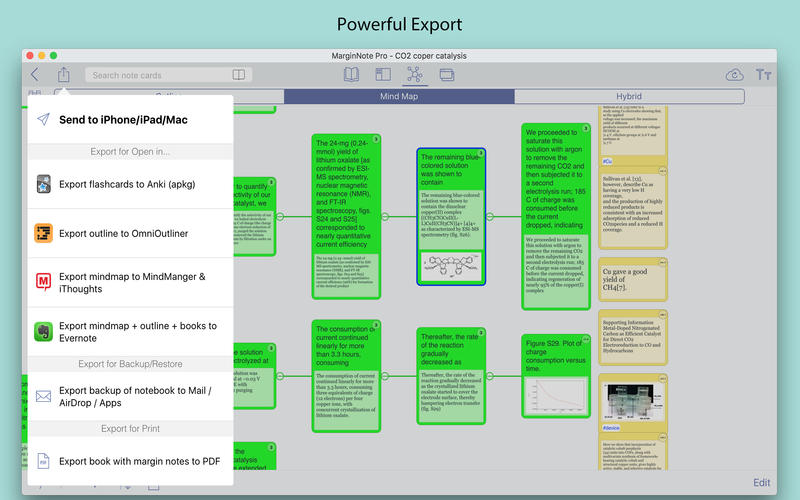
Task: Click the Evernote elephant icon
Action: [x=43, y=332]
